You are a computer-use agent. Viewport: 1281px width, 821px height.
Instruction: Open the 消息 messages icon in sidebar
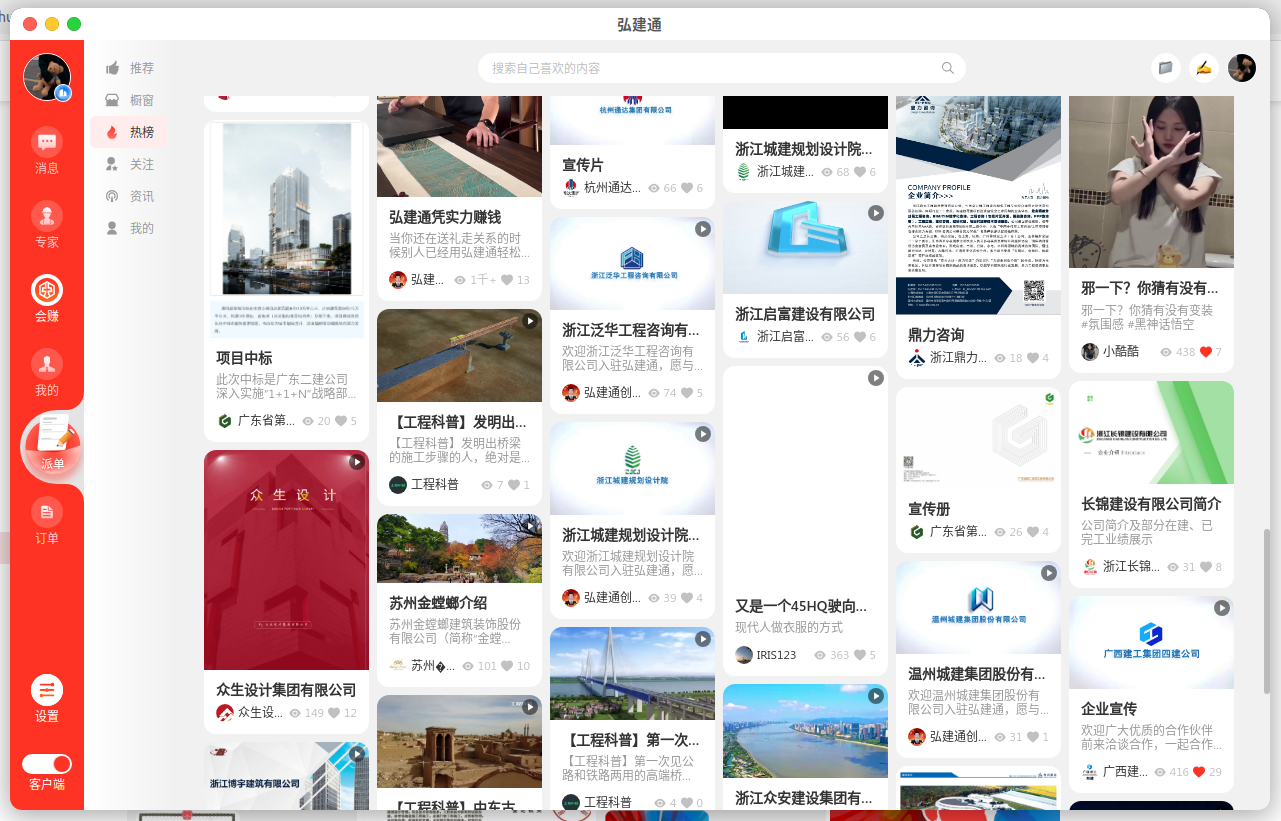pyautogui.click(x=47, y=142)
